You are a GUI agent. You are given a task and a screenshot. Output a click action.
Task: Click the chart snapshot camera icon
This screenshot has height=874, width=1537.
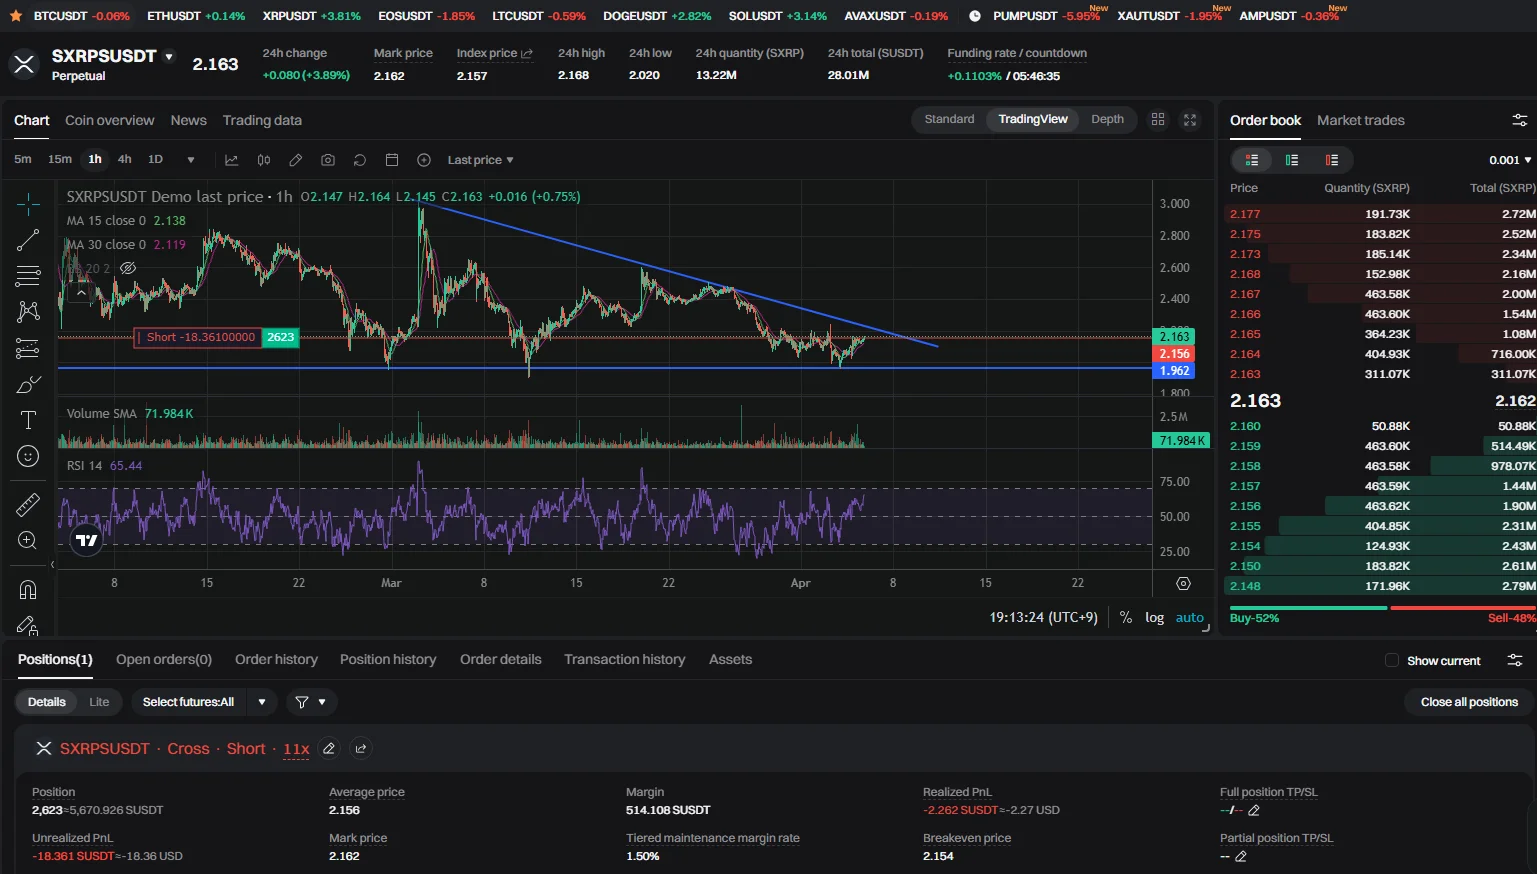(328, 160)
